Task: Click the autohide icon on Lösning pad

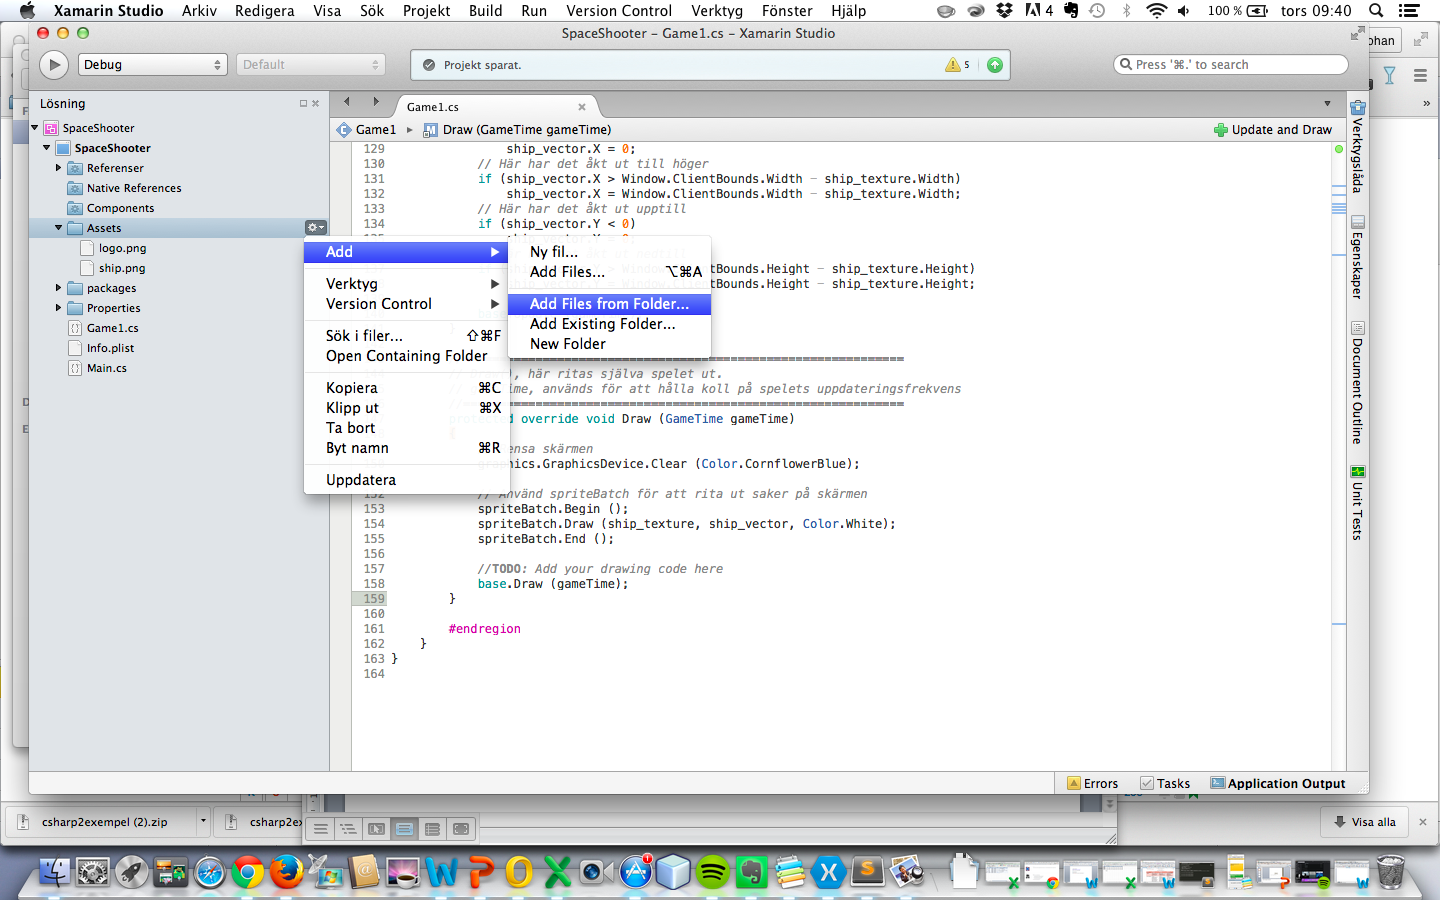Action: point(303,104)
